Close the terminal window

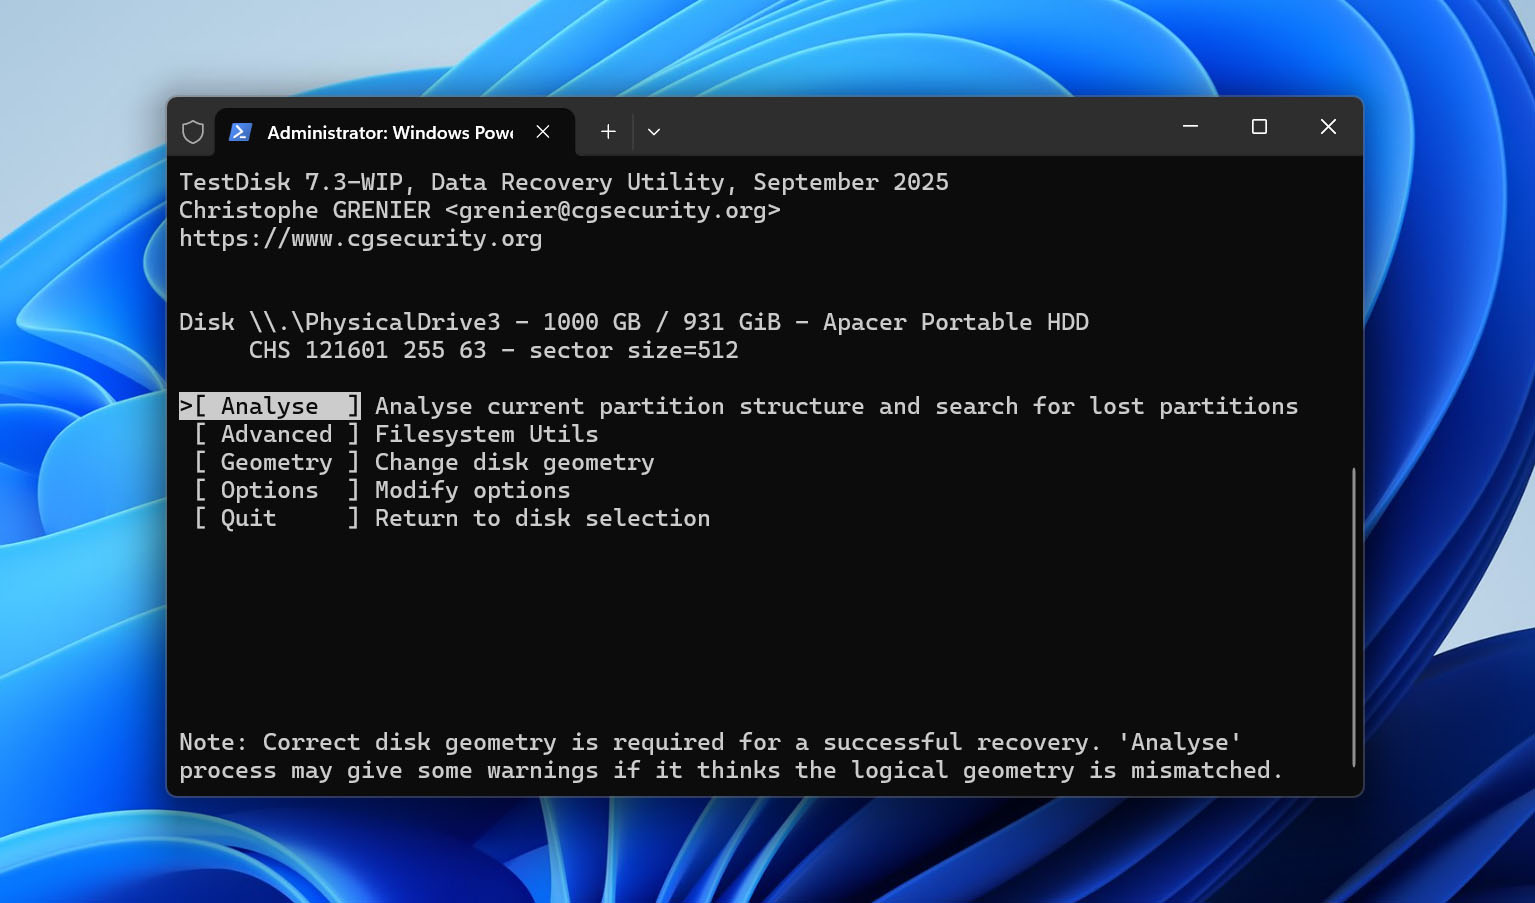pos(1328,127)
